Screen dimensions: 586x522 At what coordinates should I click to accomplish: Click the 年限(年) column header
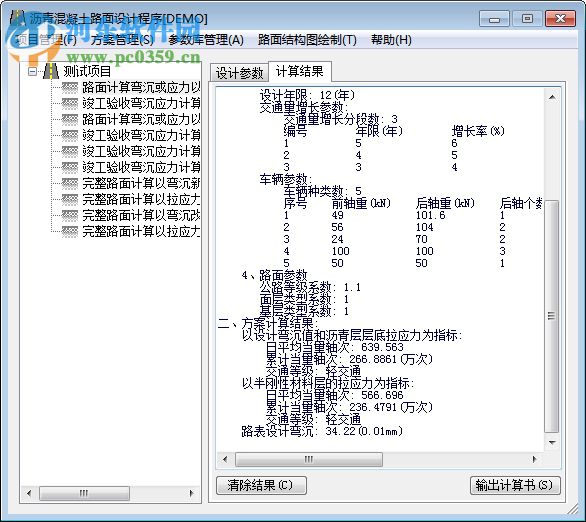tap(379, 131)
